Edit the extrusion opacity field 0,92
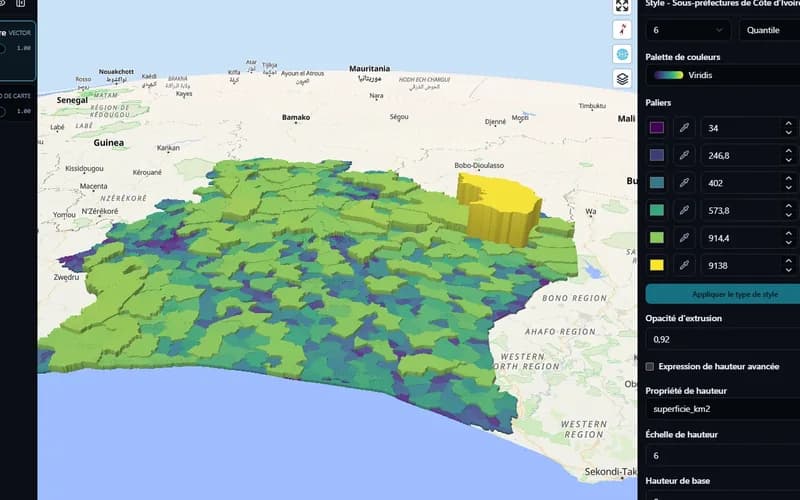This screenshot has height=500, width=800. pos(722,339)
